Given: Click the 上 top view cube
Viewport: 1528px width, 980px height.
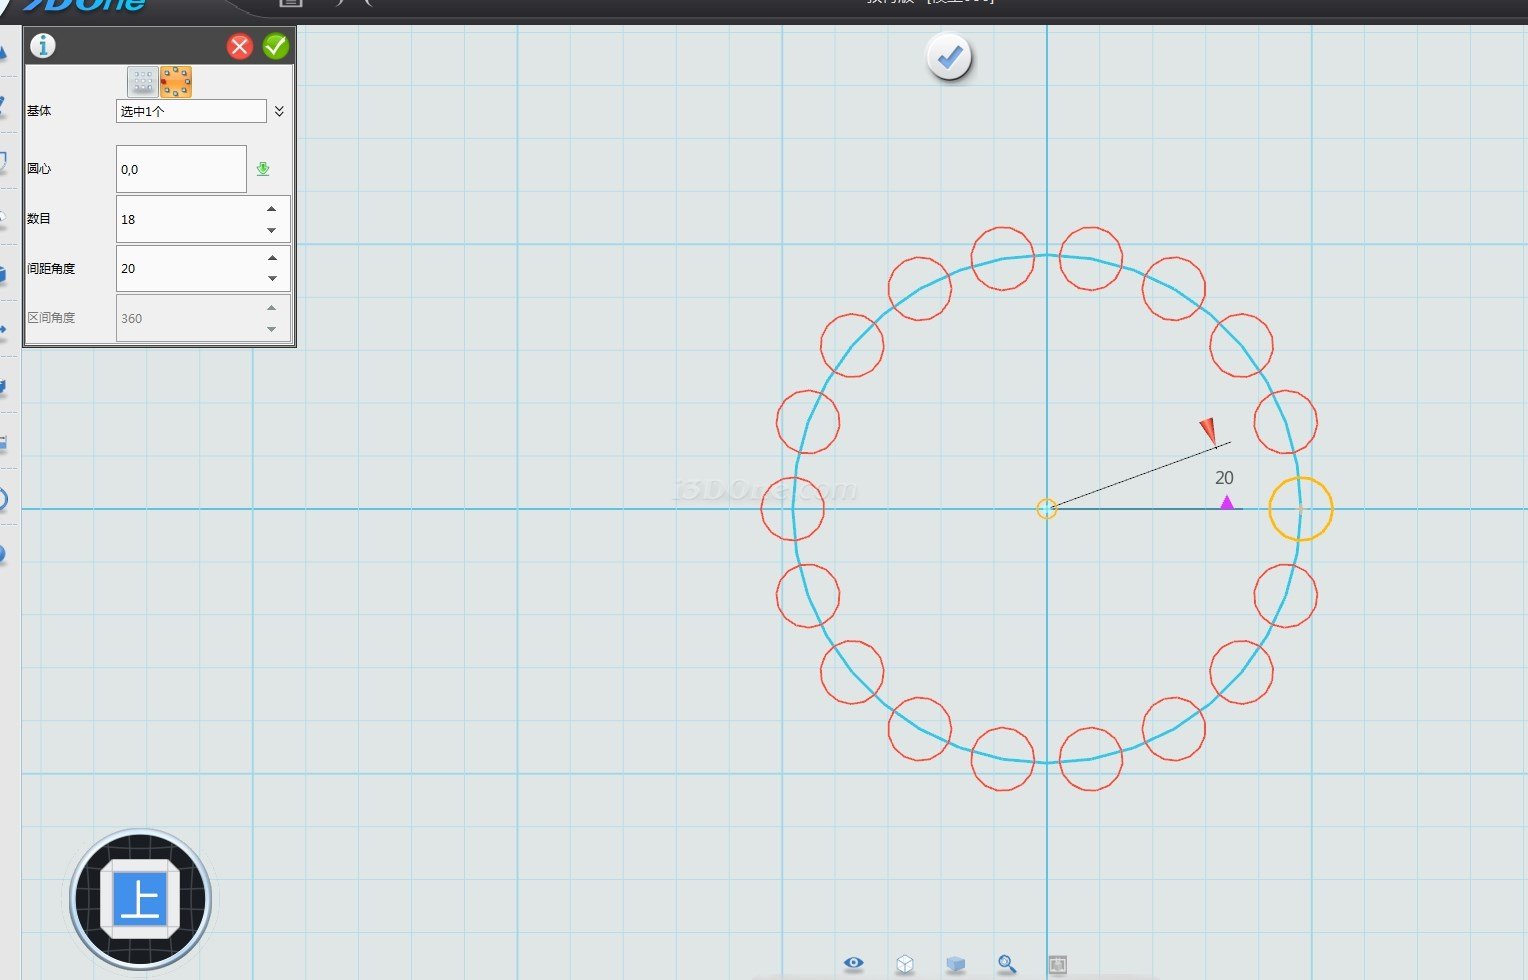Looking at the screenshot, I should [140, 899].
